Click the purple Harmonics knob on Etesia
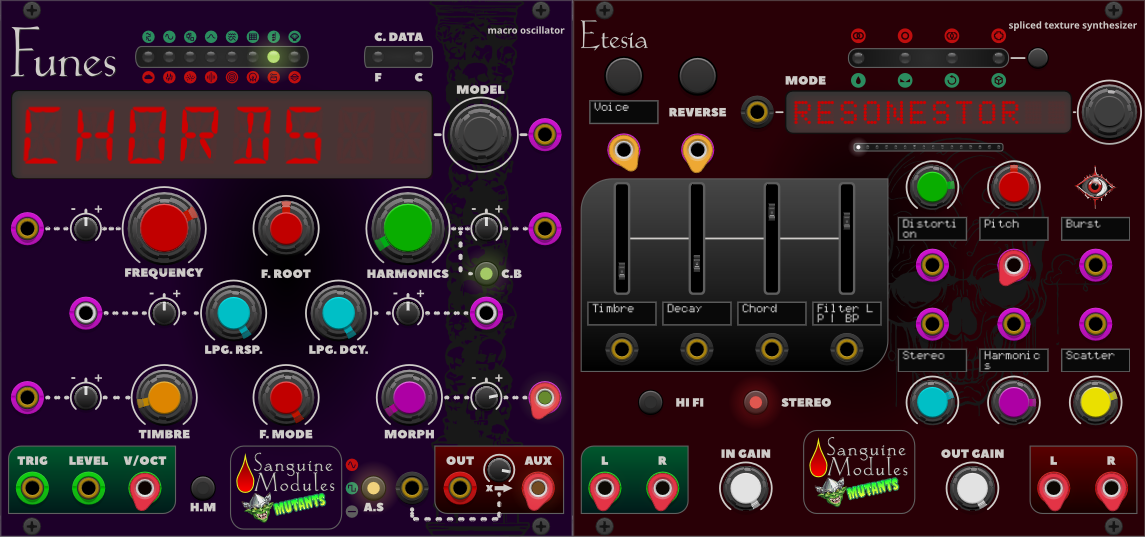The width and height of the screenshot is (1145, 537). (1012, 403)
